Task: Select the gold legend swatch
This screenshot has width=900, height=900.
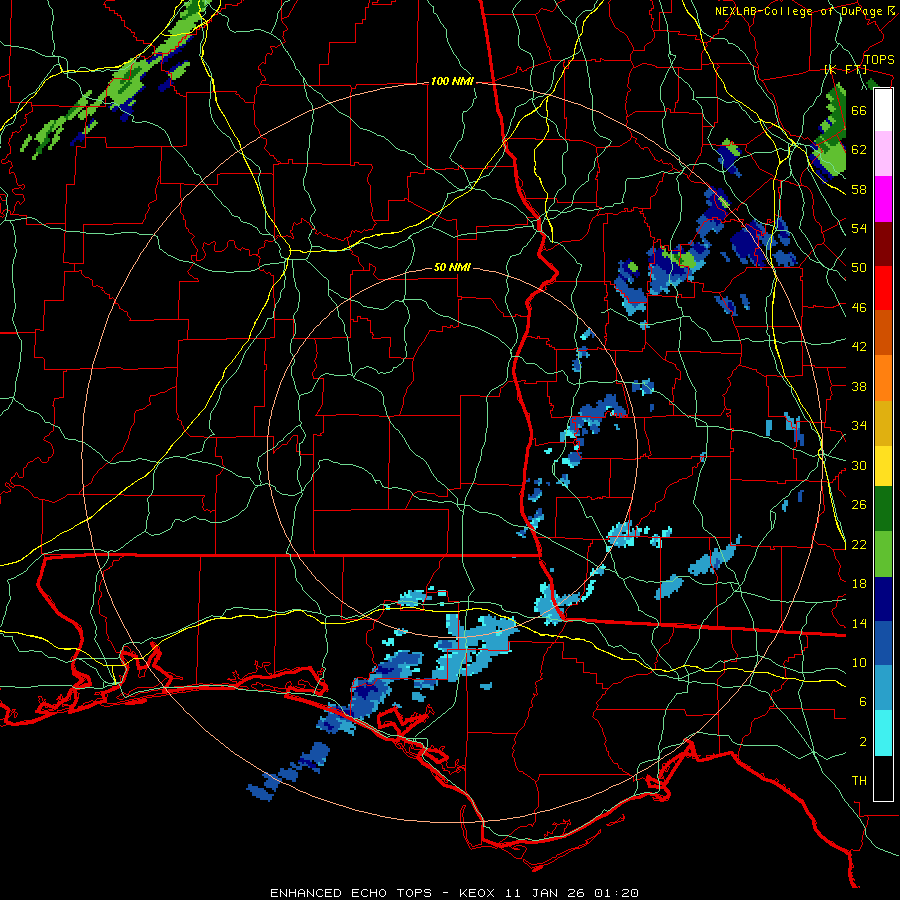Action: (x=883, y=422)
